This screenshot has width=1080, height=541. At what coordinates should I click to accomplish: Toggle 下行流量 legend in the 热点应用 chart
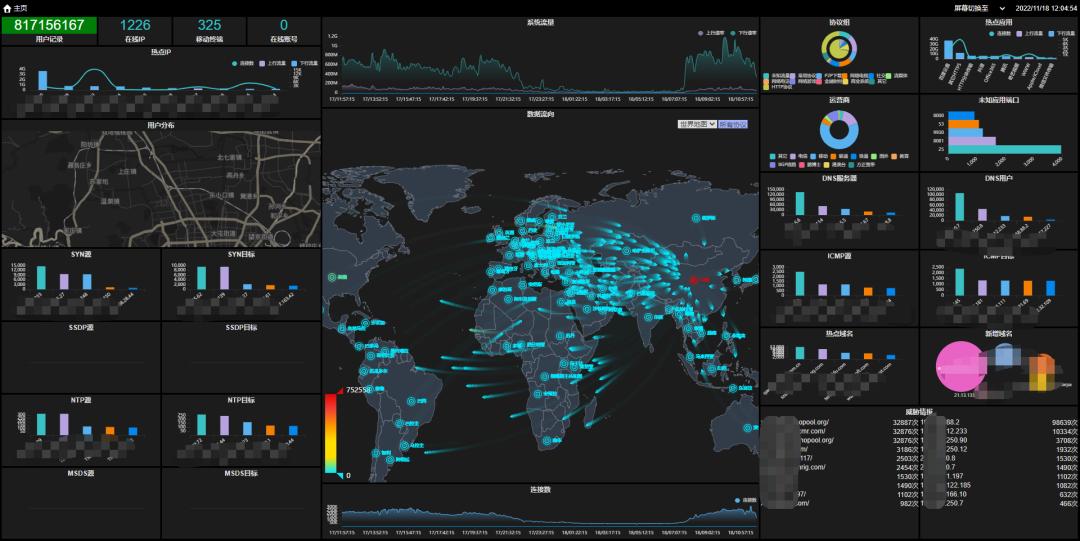(1061, 33)
